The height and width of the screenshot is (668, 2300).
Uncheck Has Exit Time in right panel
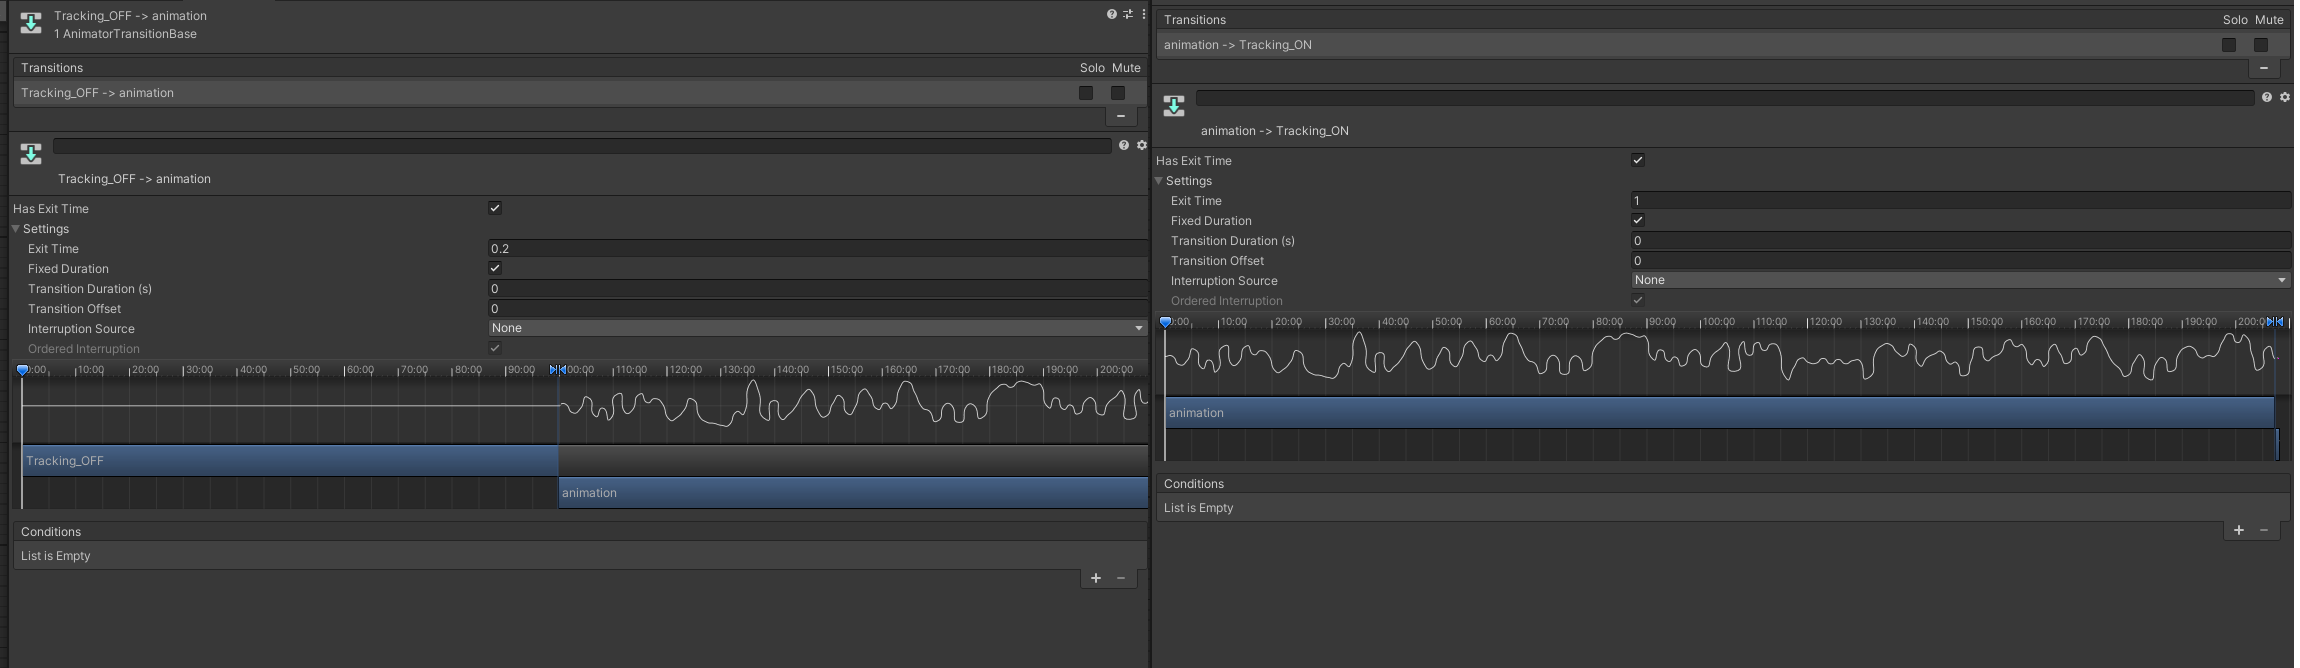click(x=1638, y=160)
